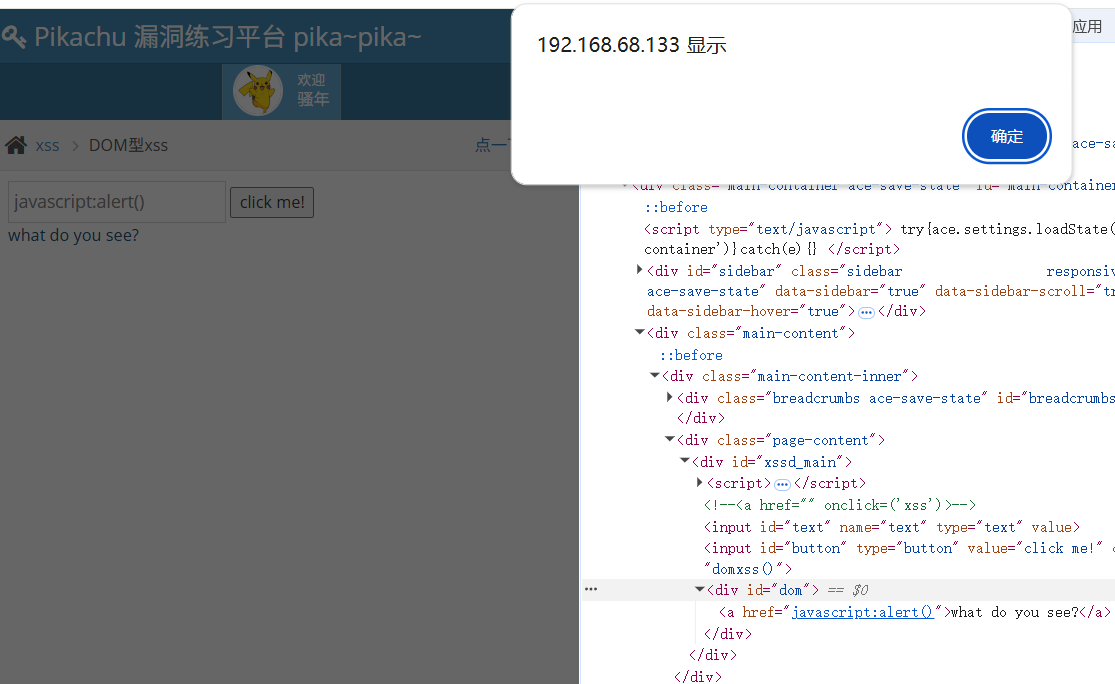Click the 192.168.68.133 显示 dialog heading
This screenshot has width=1115, height=684.
(x=631, y=46)
